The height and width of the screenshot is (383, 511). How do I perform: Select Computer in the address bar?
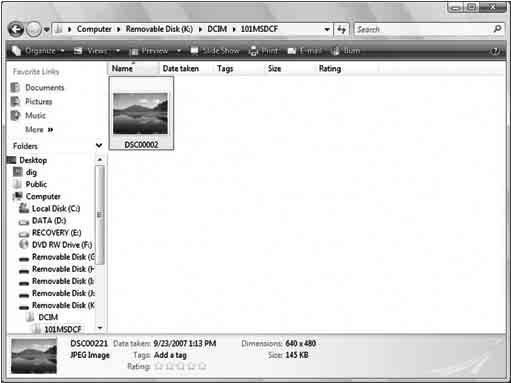(x=94, y=29)
